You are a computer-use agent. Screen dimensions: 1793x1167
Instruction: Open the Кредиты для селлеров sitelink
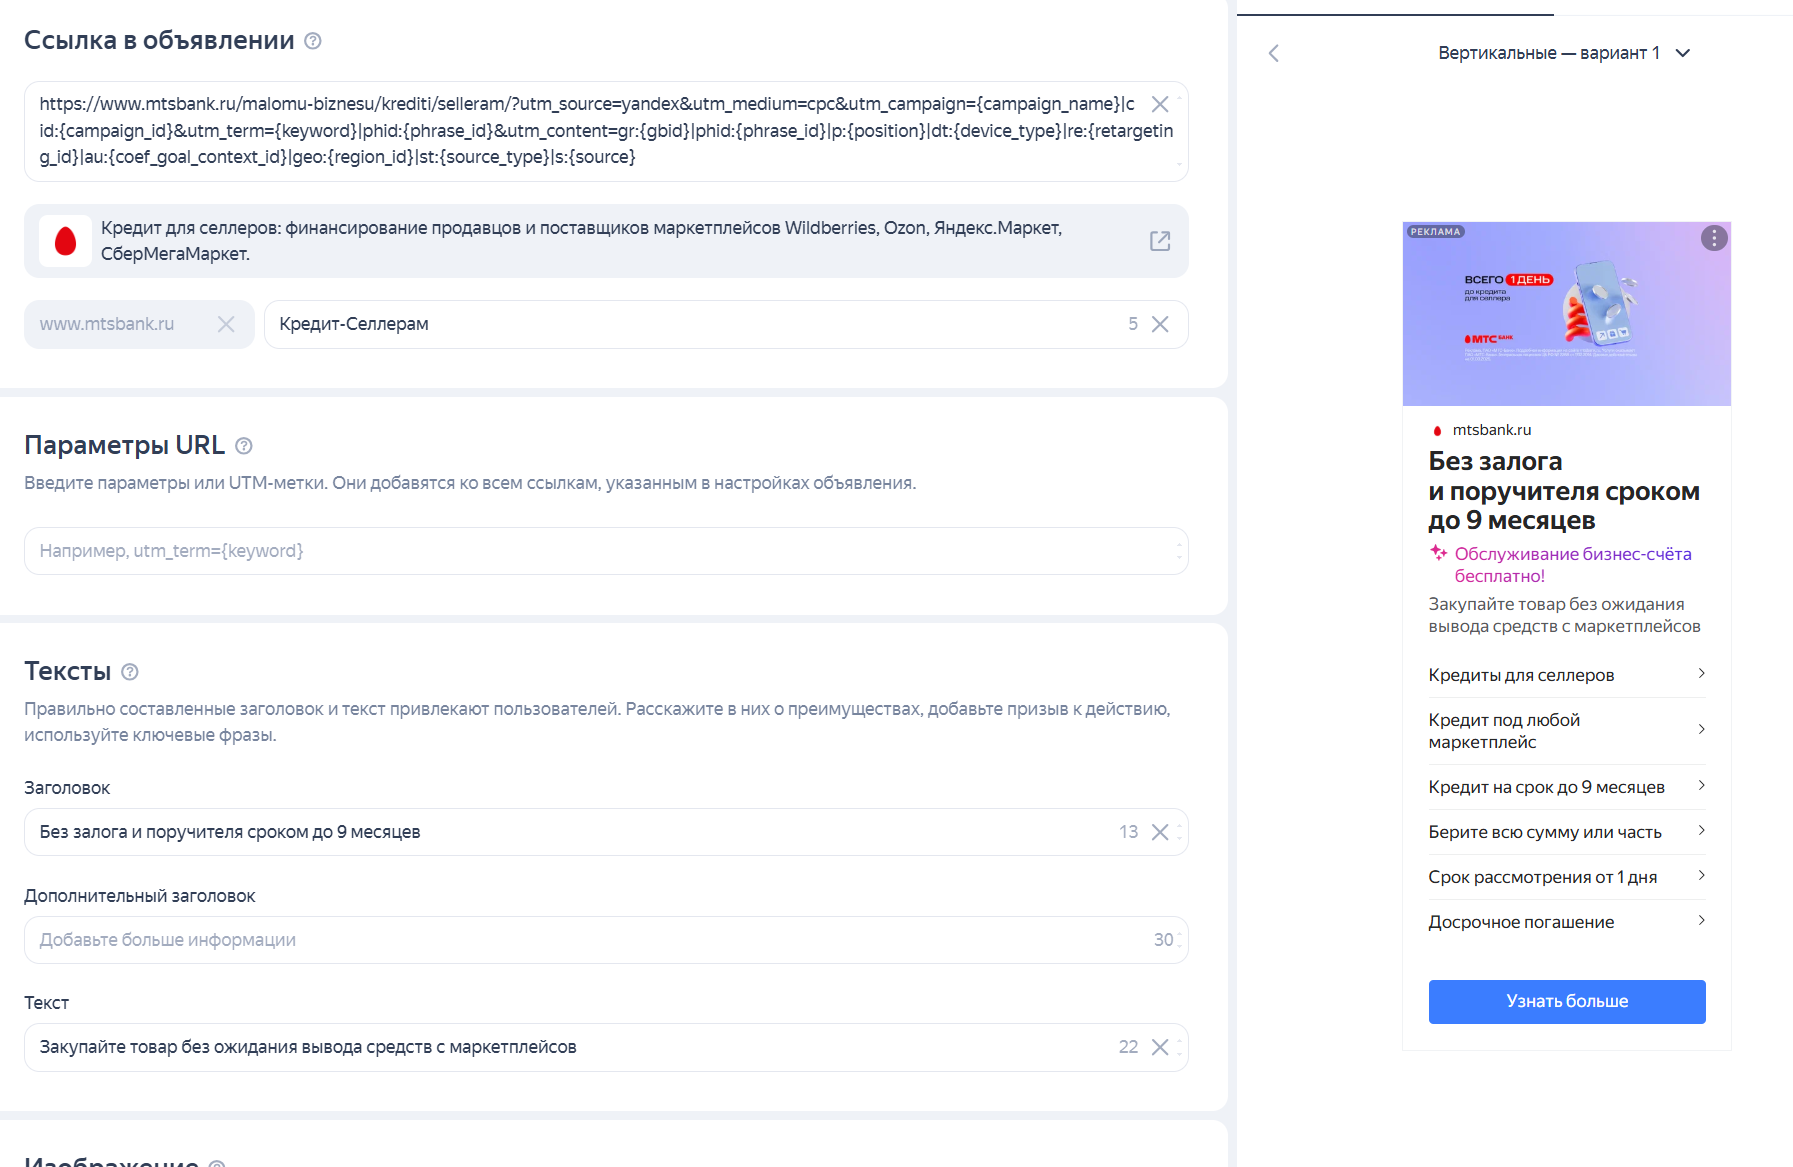(1567, 675)
